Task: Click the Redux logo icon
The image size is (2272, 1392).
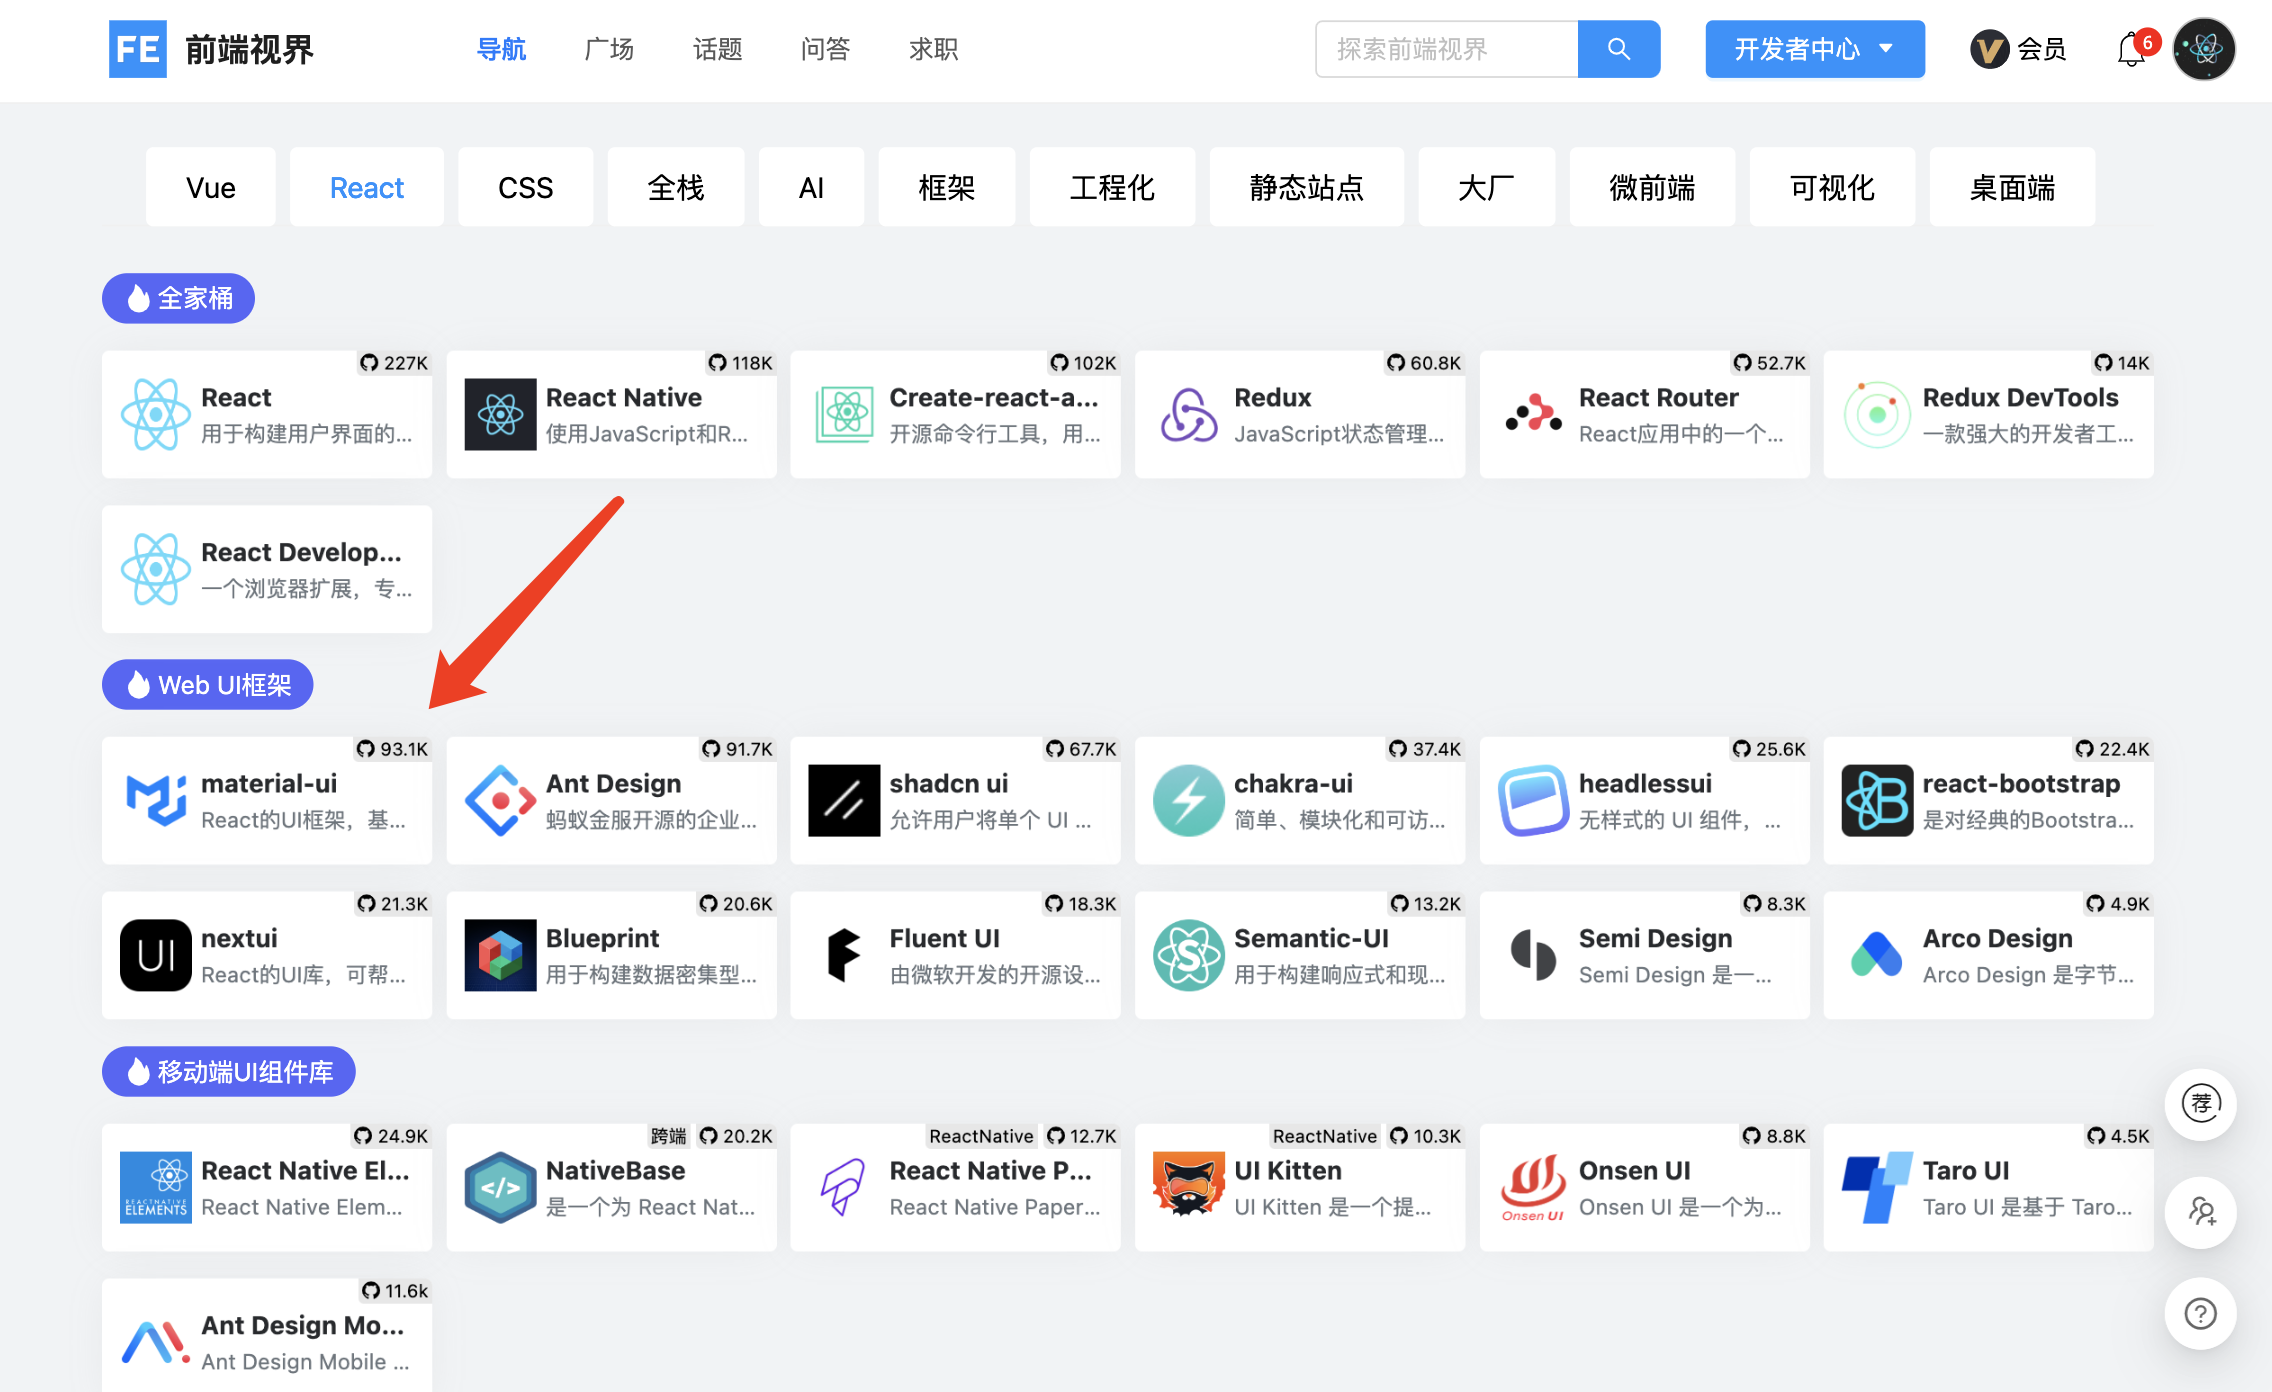Action: point(1188,415)
